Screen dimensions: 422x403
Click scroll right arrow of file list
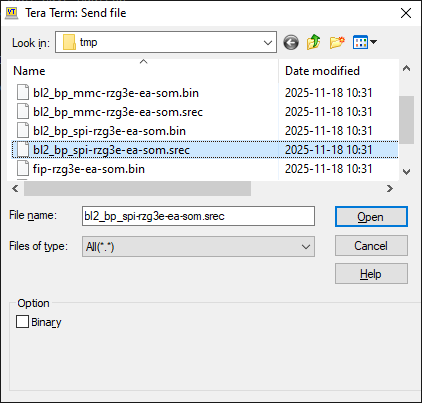click(x=390, y=189)
